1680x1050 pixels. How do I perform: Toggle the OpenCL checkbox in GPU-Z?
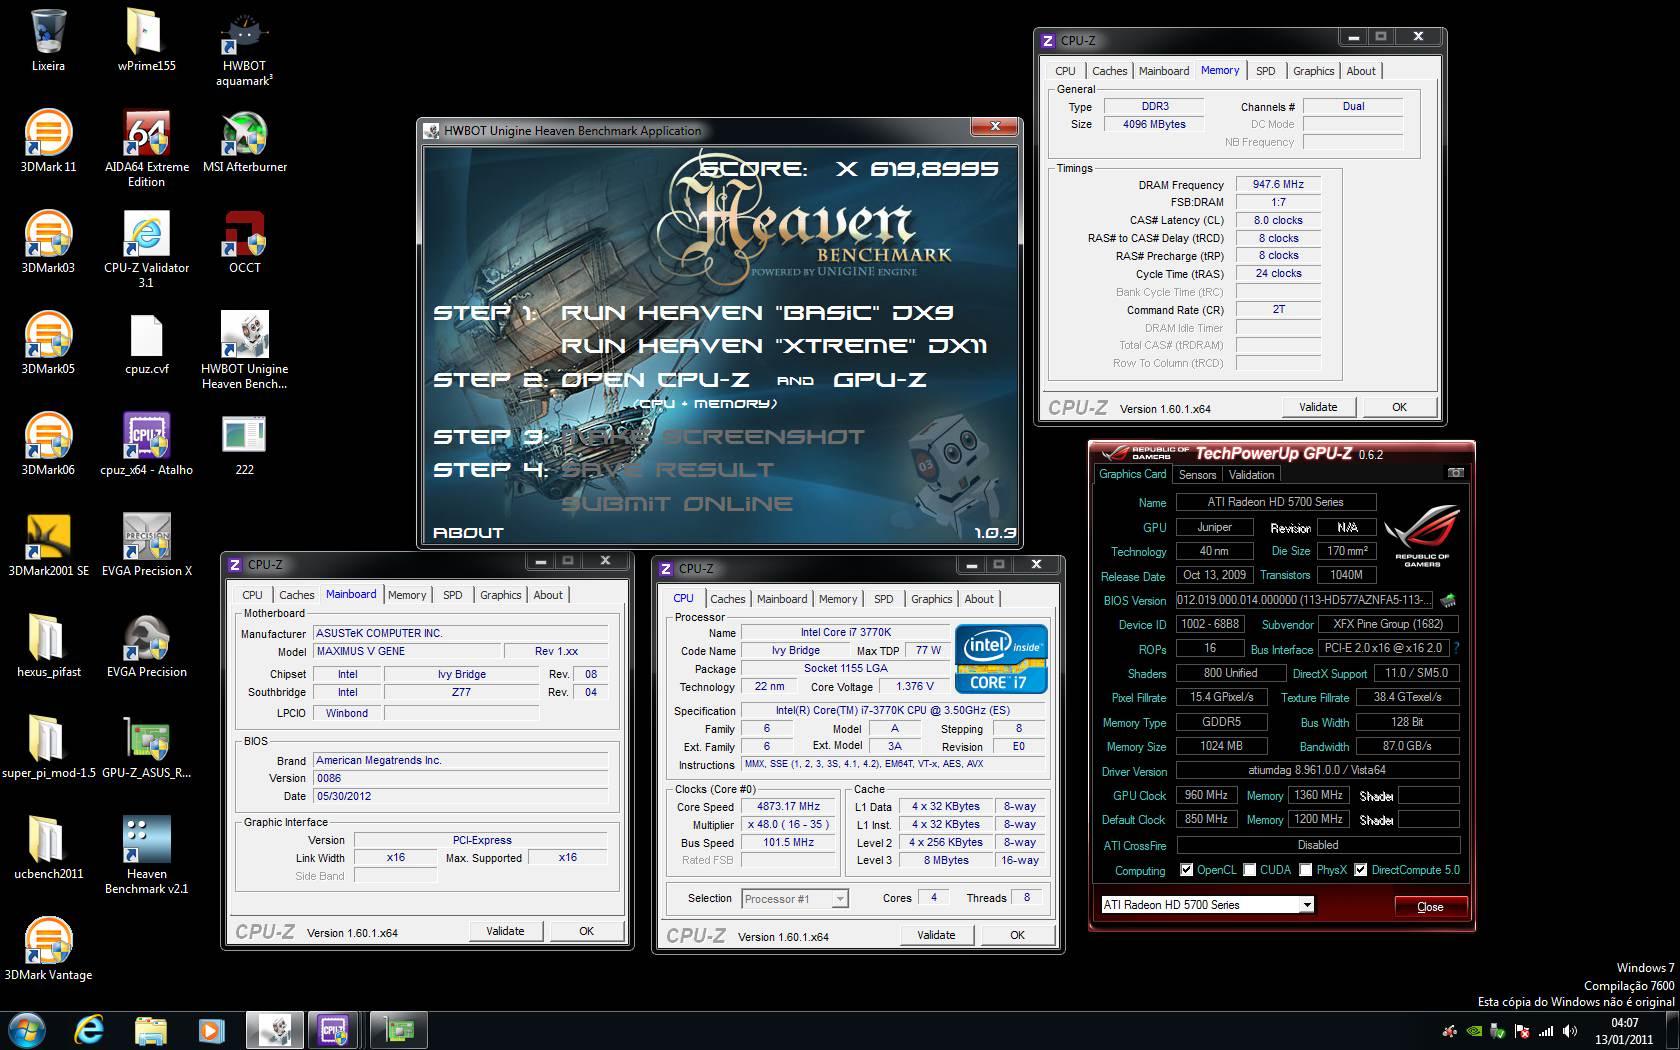pyautogui.click(x=1186, y=870)
